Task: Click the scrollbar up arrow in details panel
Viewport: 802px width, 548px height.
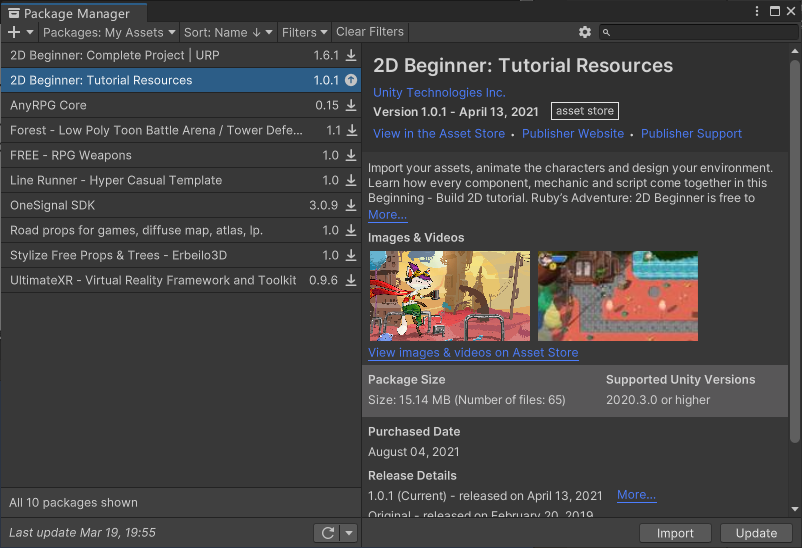Action: coord(794,51)
